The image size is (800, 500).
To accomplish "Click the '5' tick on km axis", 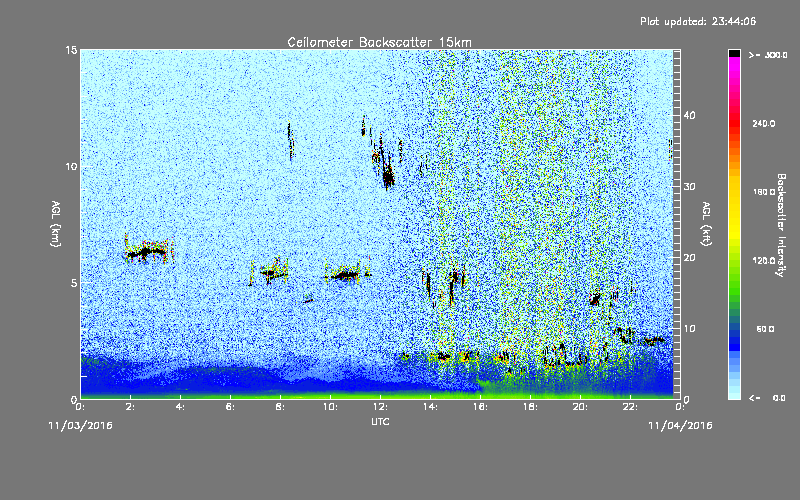I will [74, 283].
